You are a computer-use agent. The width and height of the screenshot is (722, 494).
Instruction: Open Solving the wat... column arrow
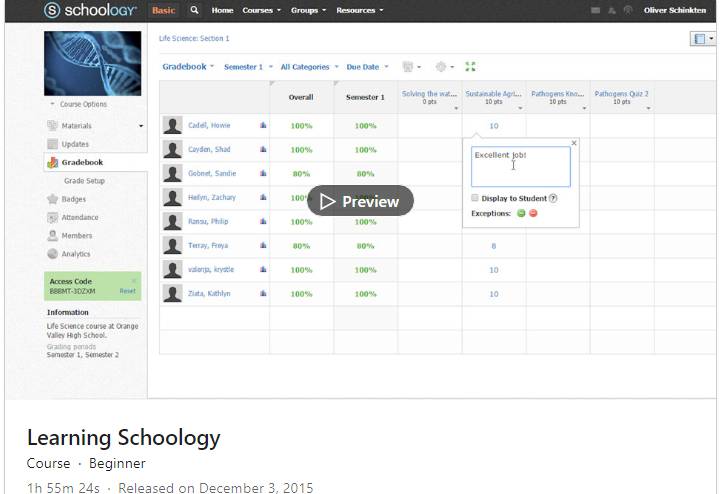point(456,108)
